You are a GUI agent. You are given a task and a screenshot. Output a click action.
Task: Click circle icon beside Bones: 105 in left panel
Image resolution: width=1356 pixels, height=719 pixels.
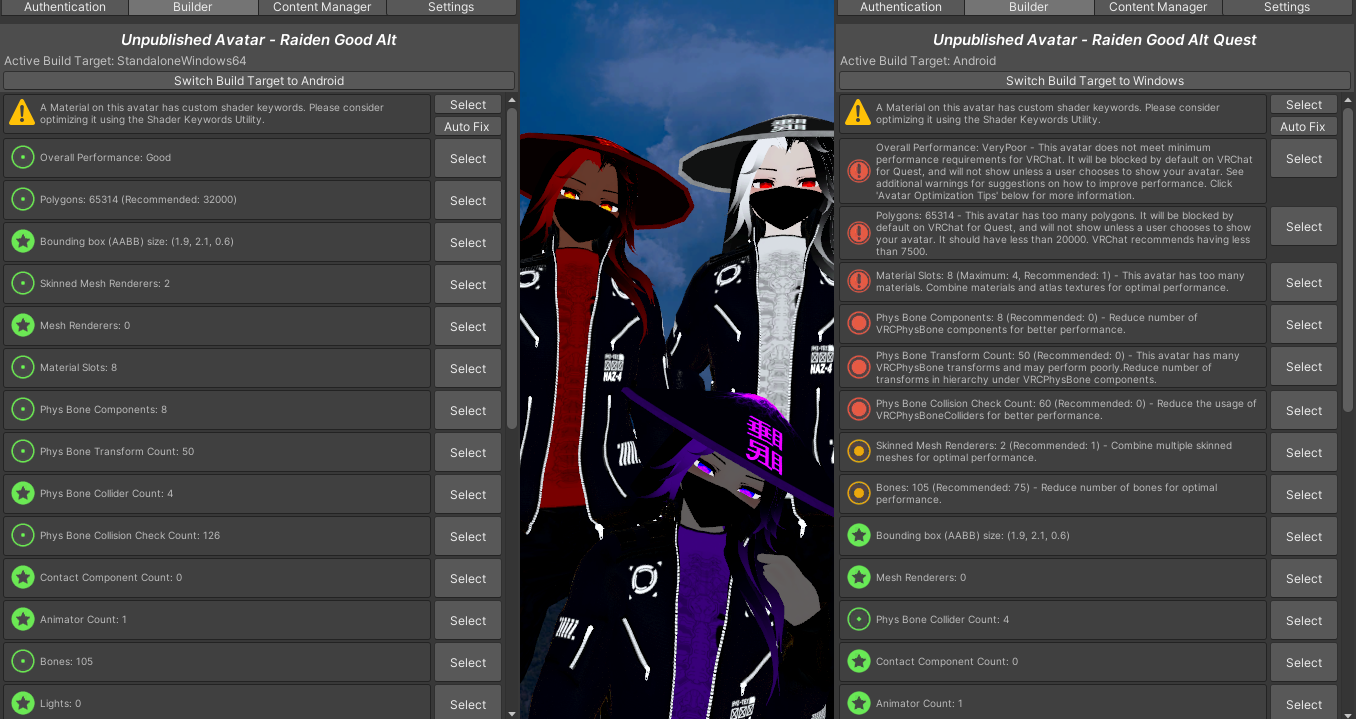[22, 661]
